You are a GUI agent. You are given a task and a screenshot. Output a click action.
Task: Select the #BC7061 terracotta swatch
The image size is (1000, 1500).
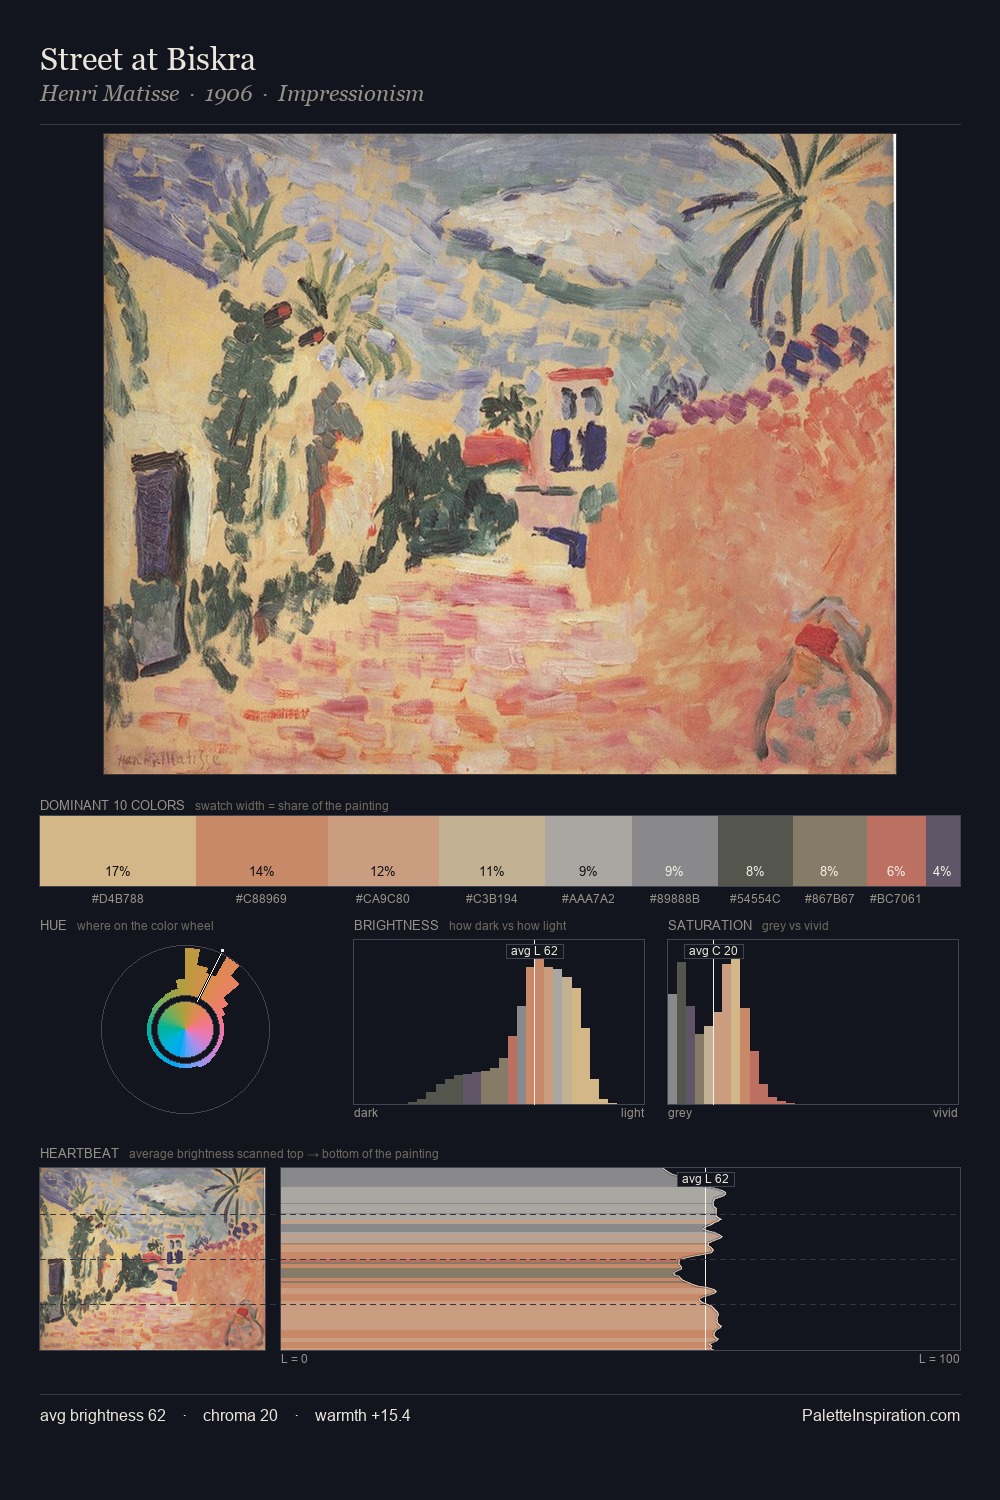point(896,851)
